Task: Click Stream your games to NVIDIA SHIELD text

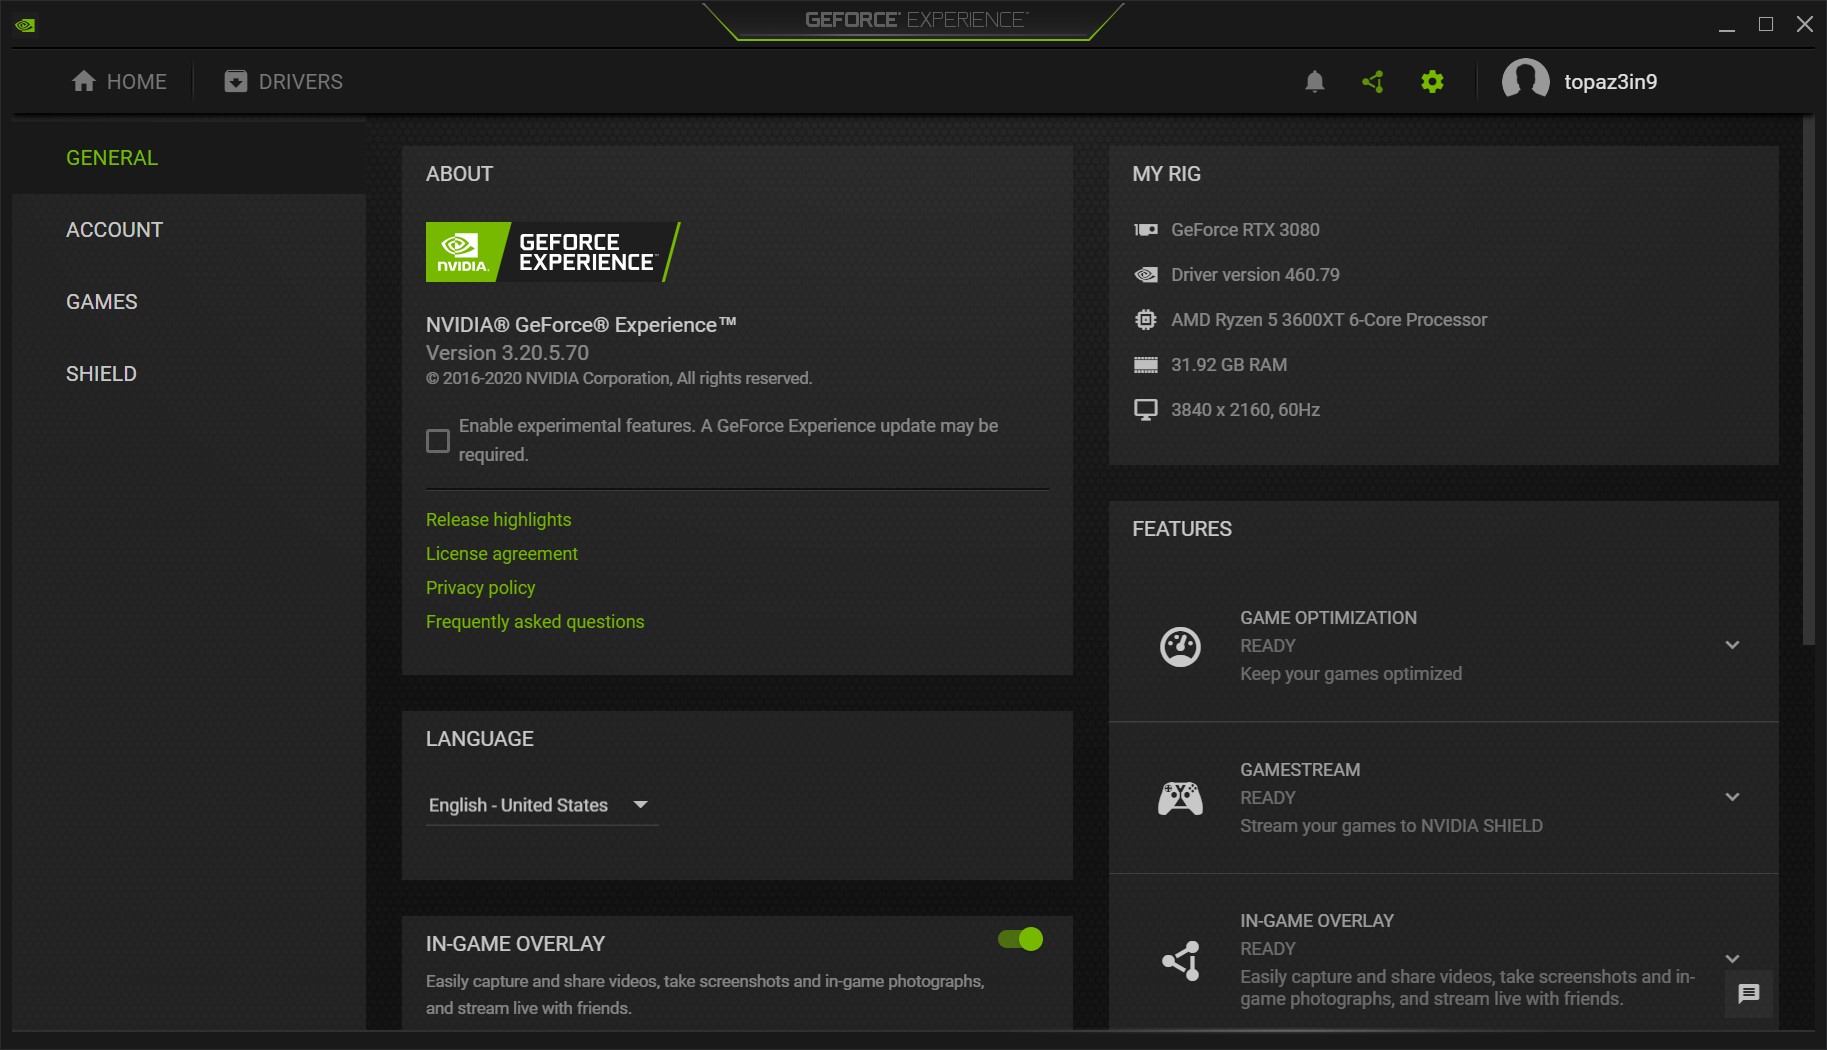Action: [1391, 826]
